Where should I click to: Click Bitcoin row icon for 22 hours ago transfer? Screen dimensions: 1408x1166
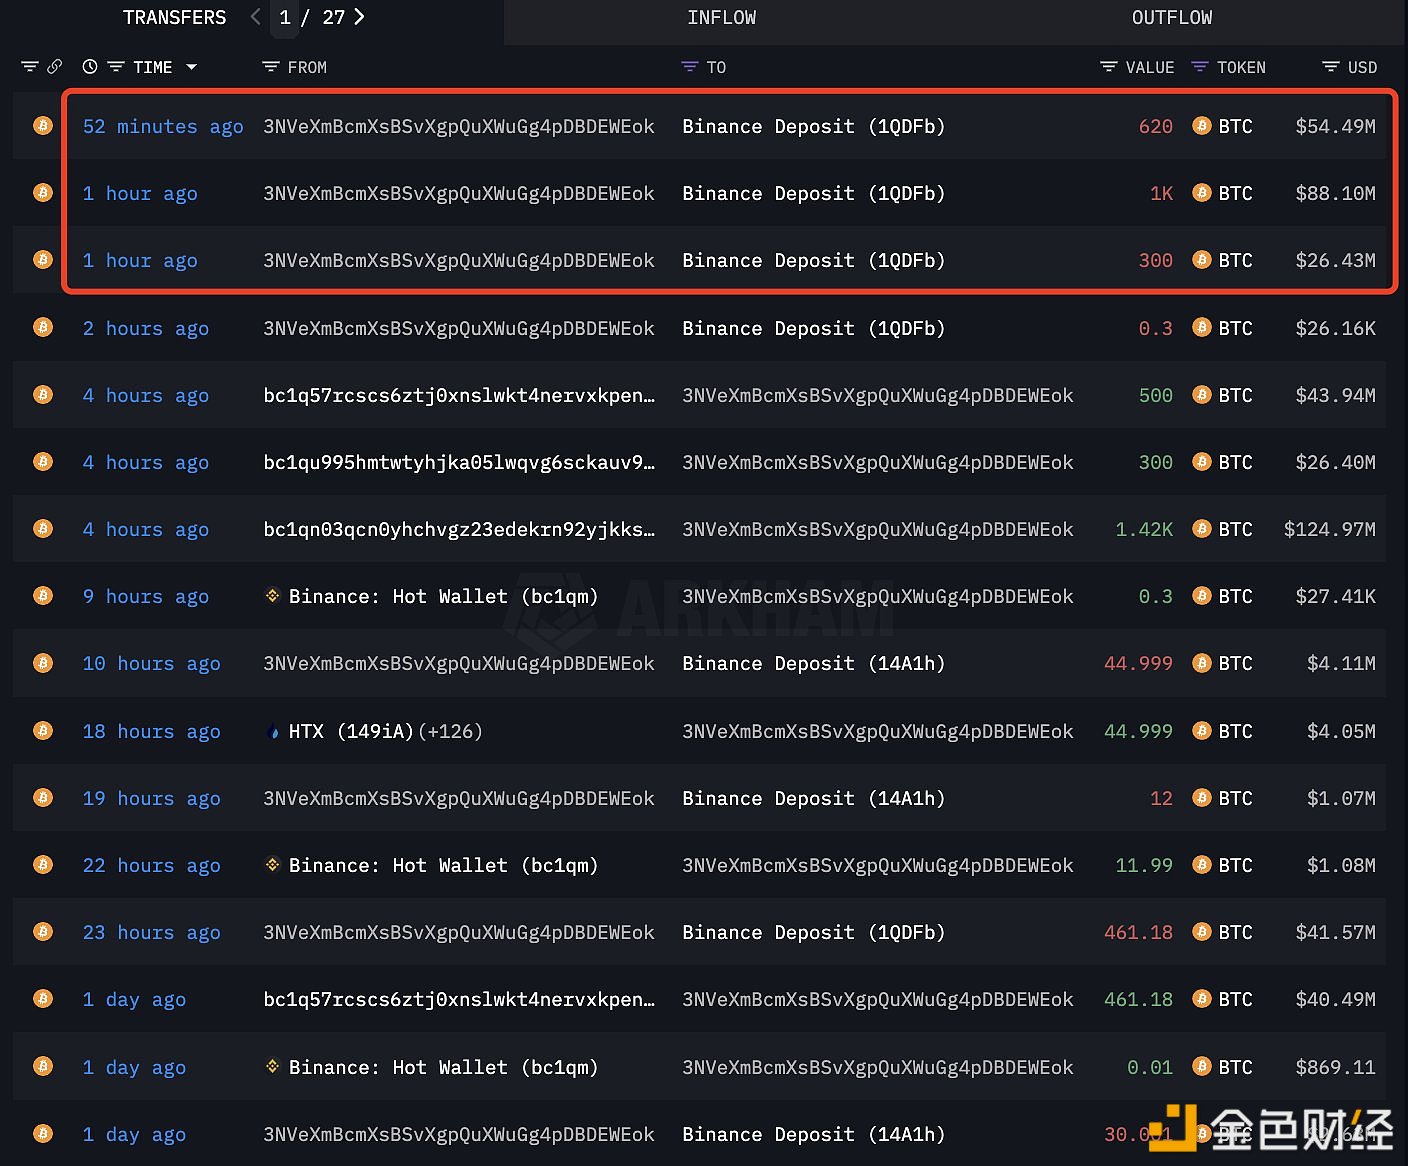pos(43,865)
